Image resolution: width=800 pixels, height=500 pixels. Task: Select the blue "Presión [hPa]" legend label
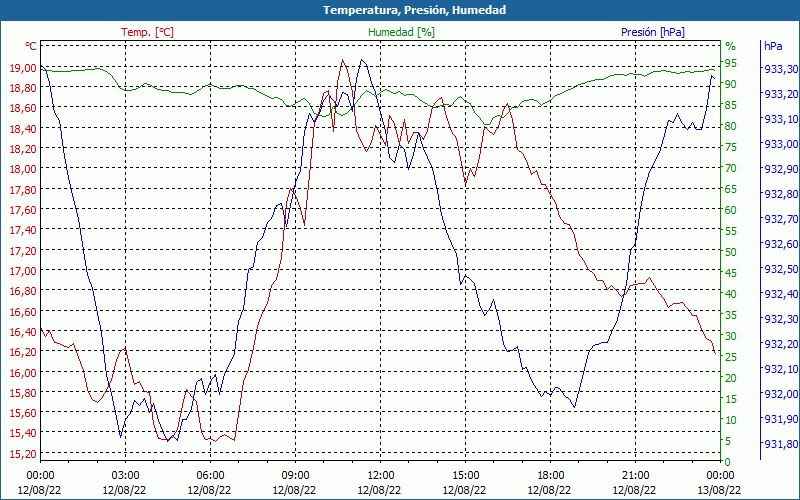coord(653,32)
